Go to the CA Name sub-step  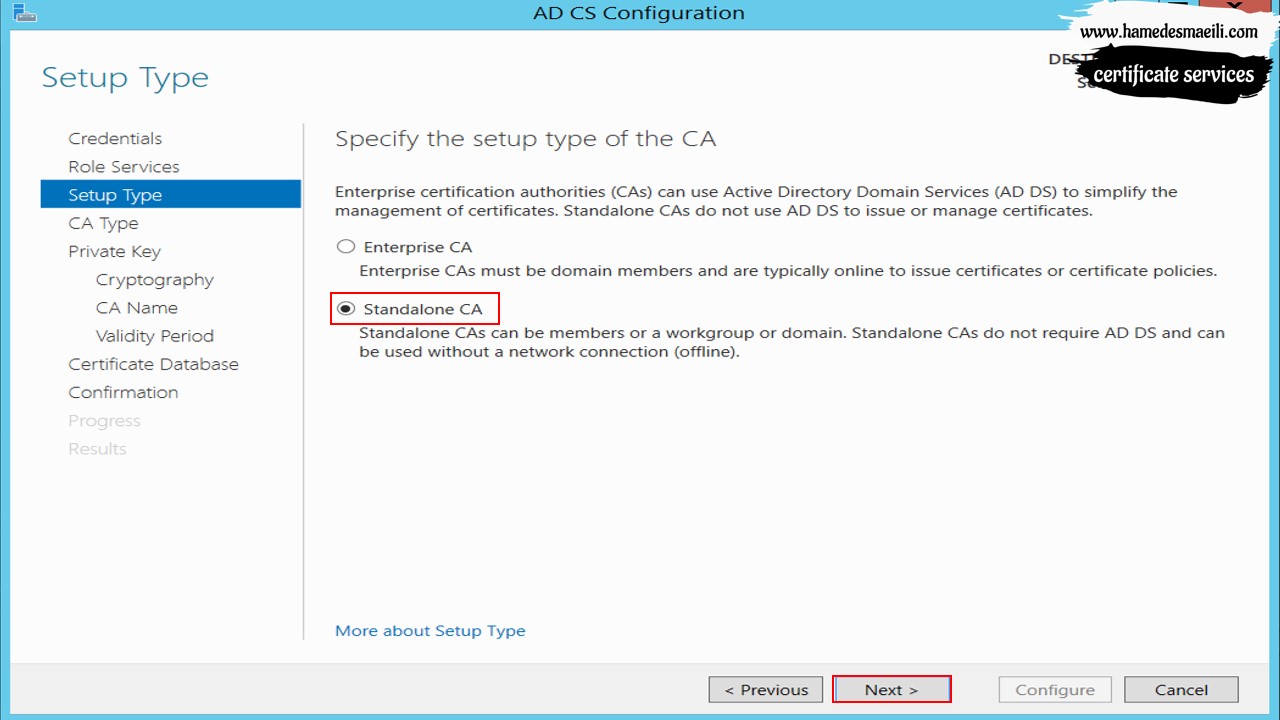pos(137,308)
